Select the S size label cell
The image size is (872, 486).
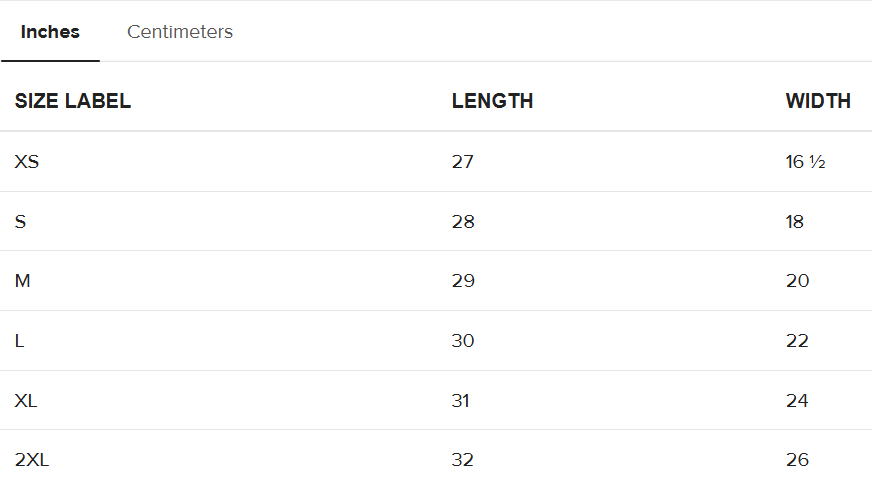pos(21,221)
